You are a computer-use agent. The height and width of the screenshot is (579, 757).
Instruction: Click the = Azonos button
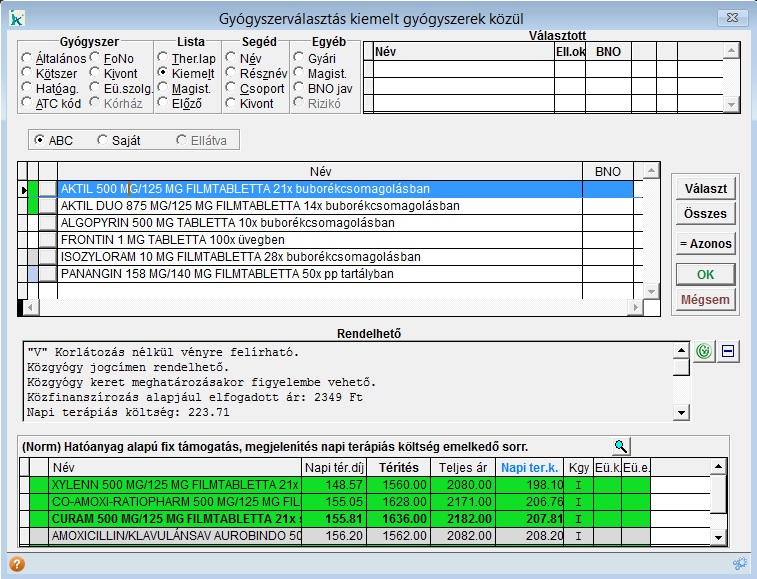tap(705, 244)
